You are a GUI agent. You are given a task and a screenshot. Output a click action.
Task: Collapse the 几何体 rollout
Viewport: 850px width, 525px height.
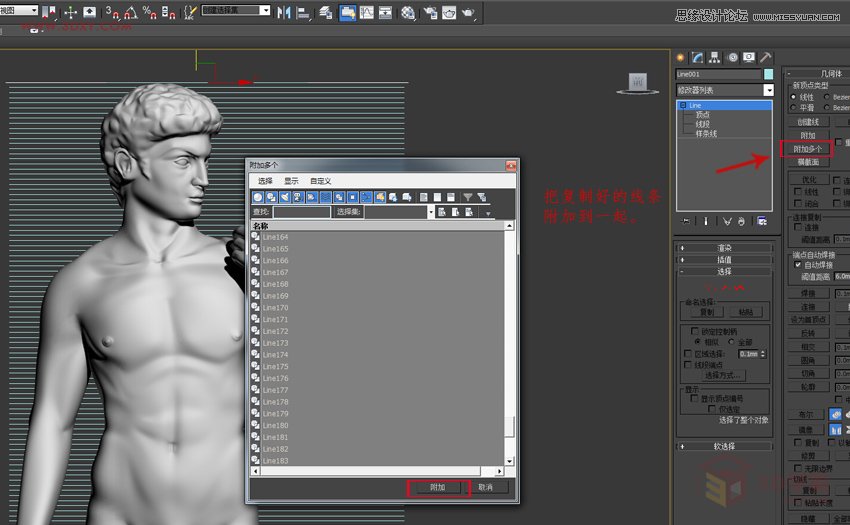click(x=818, y=73)
